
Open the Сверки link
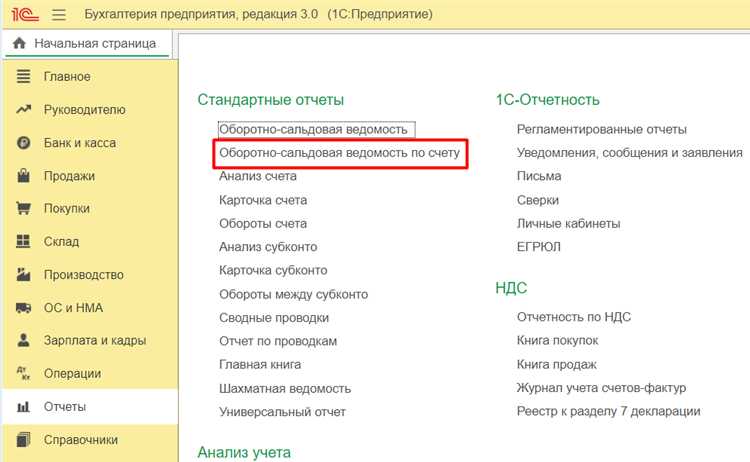pyautogui.click(x=538, y=200)
